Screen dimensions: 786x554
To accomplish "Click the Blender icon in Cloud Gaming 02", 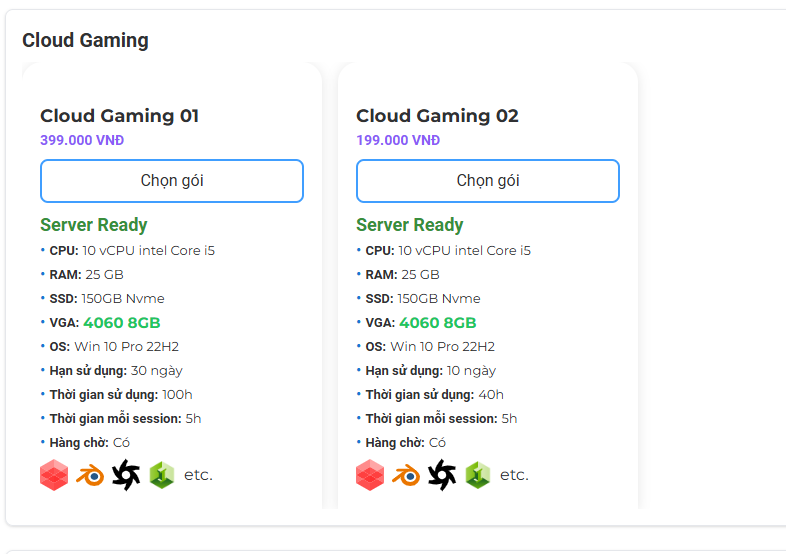I will click(406, 475).
